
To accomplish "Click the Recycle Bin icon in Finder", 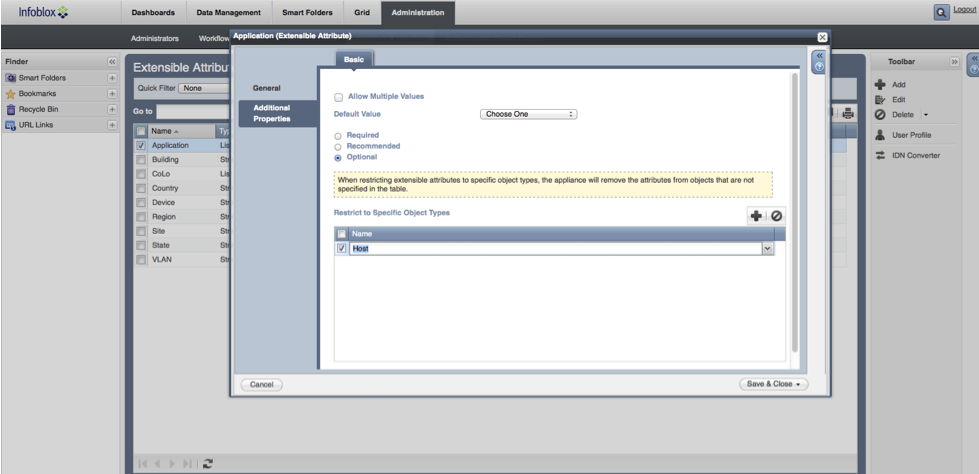I will [x=10, y=109].
